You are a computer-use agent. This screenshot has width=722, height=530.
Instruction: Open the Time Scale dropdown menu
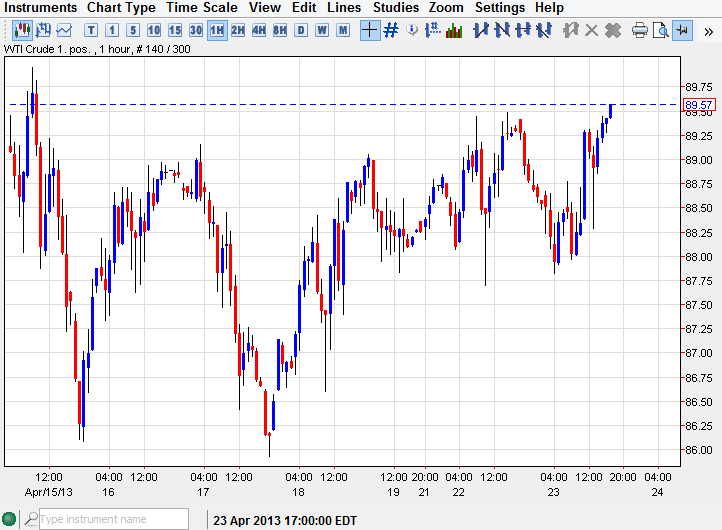point(202,8)
